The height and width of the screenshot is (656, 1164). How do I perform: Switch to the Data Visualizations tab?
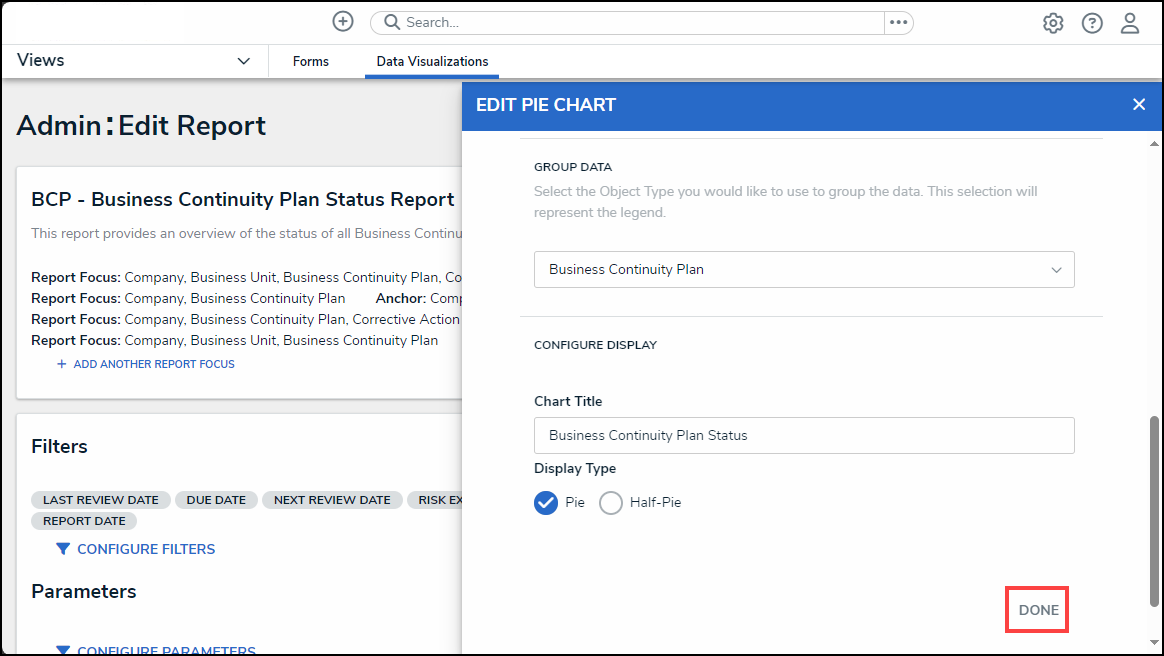(432, 62)
